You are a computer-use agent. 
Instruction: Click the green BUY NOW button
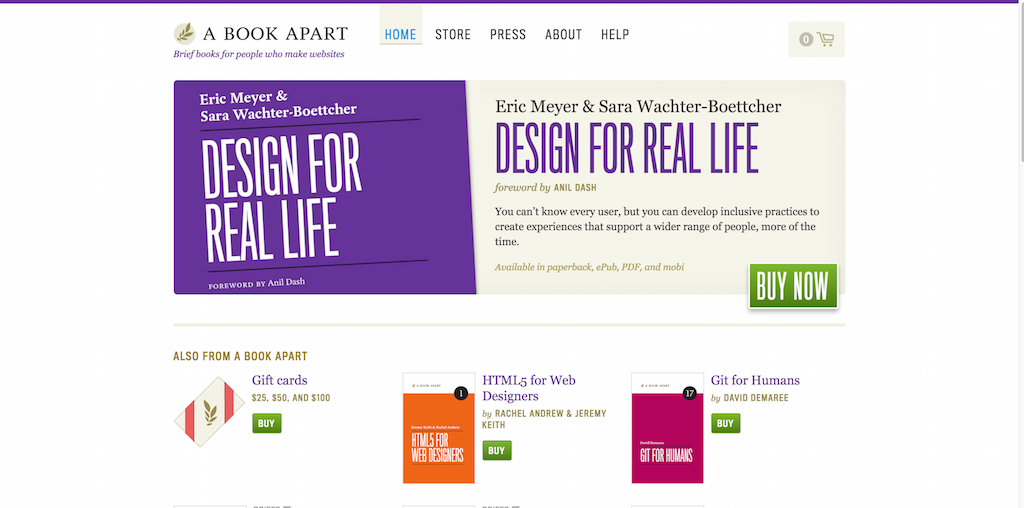click(x=793, y=285)
